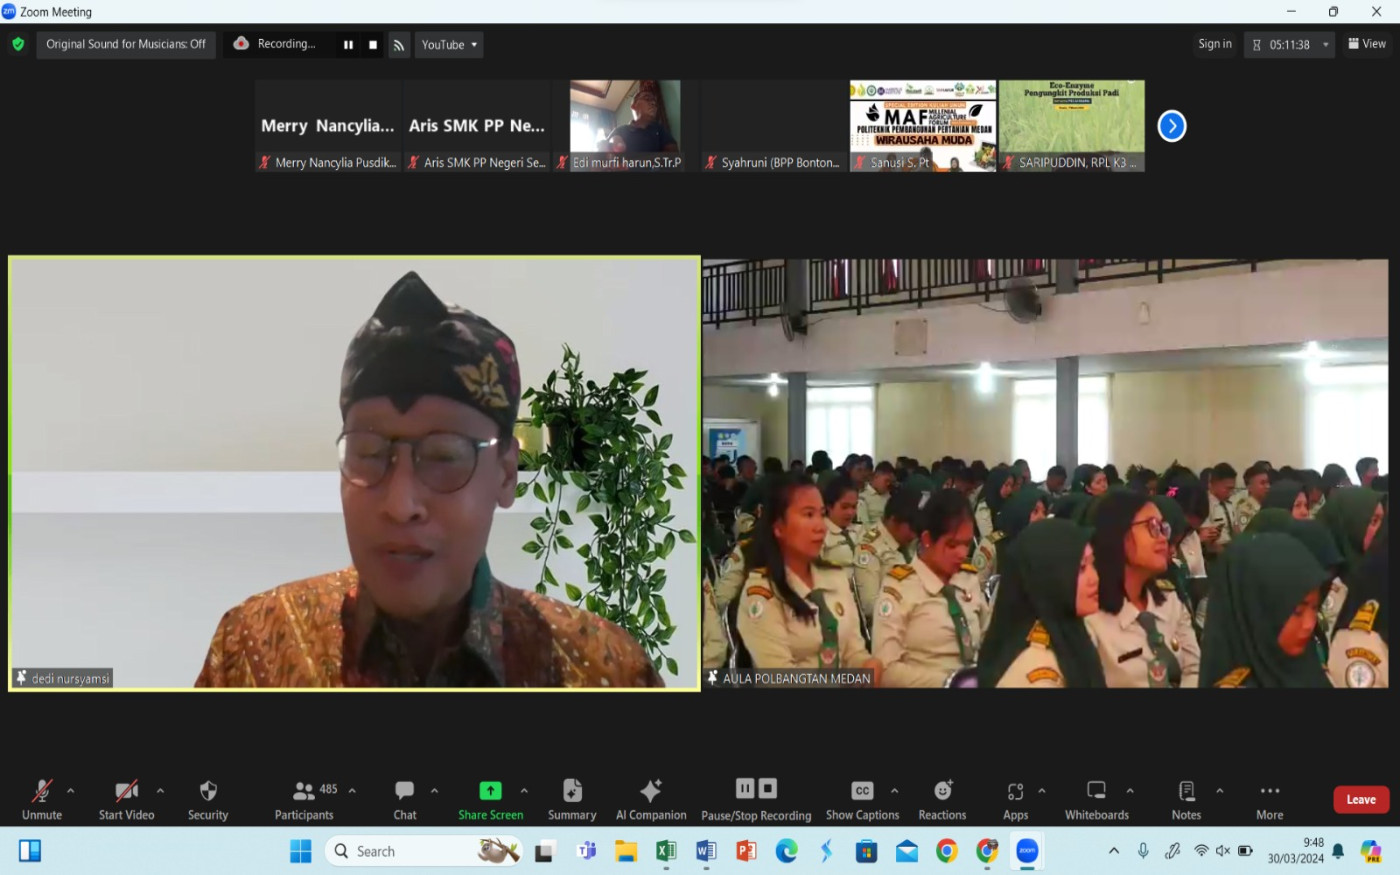Screen dimensions: 1400x875
Task: Leave the meeting
Action: pos(1360,799)
